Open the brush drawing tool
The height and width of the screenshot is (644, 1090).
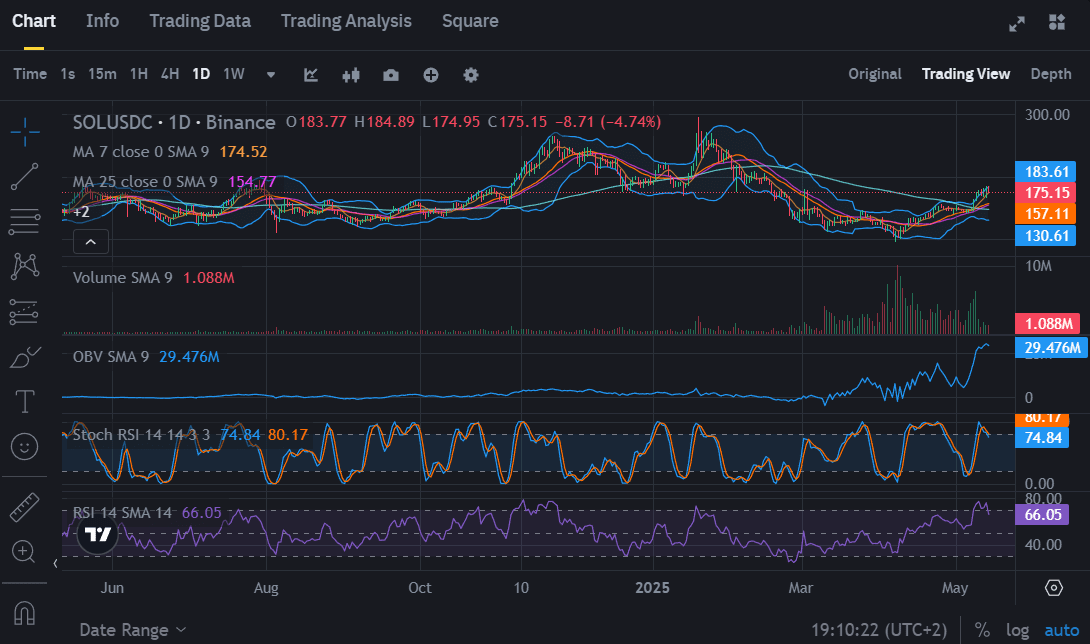coord(25,357)
